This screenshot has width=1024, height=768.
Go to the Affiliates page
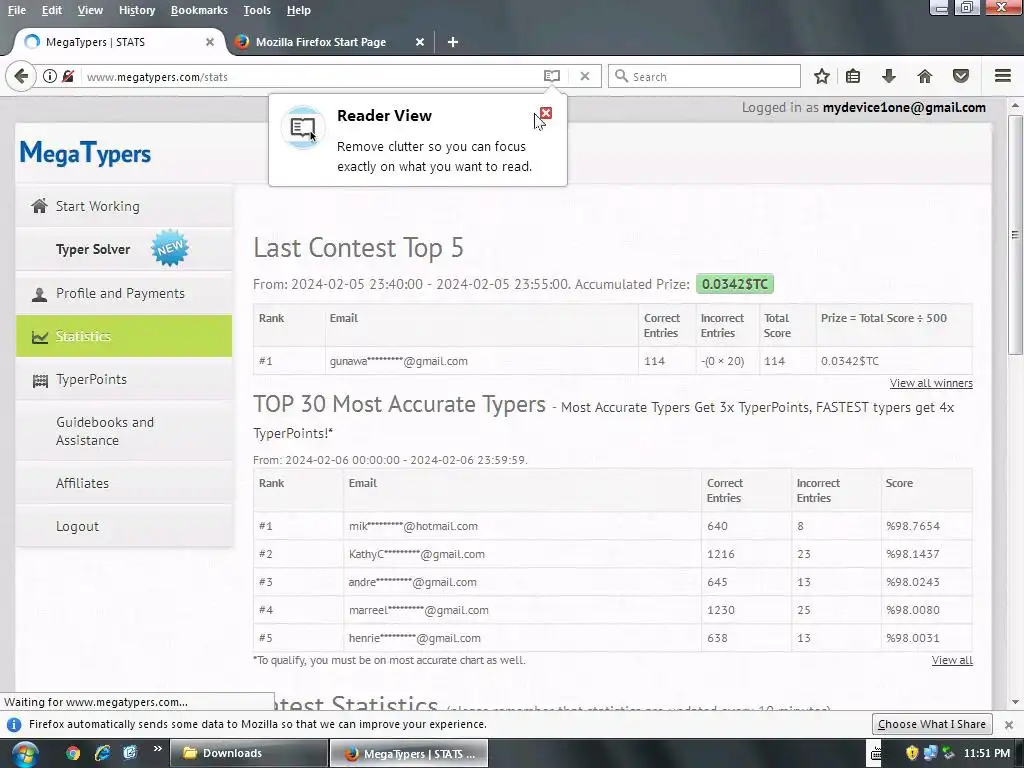(x=124, y=483)
